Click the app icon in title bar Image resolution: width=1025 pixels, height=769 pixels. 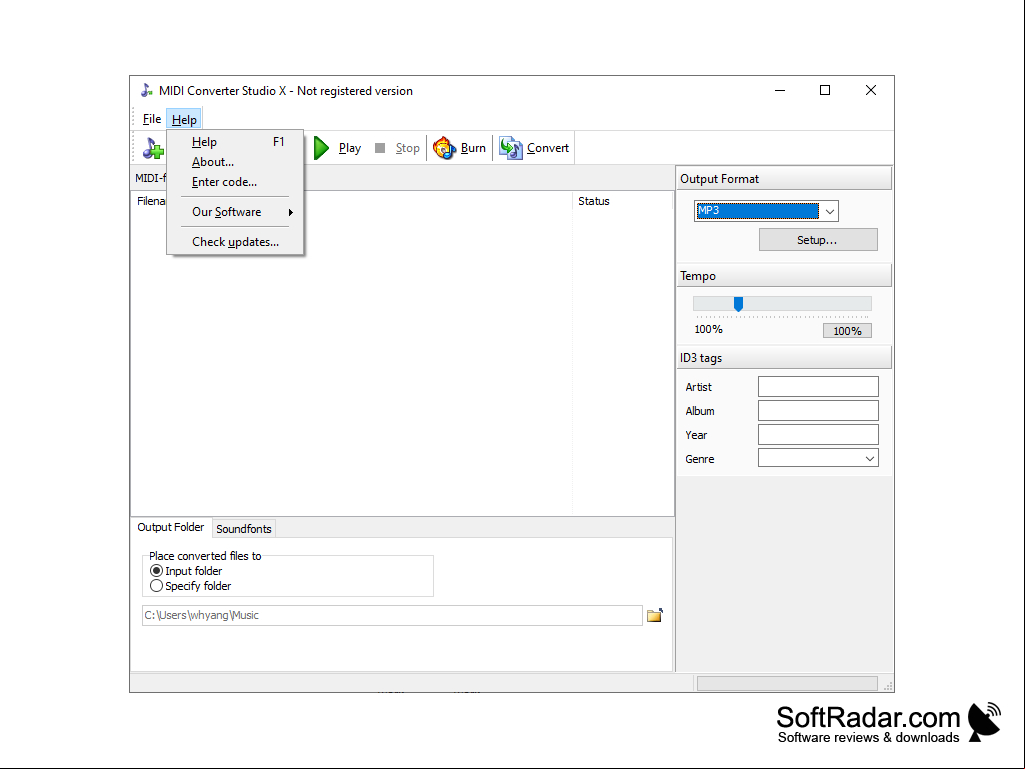click(147, 91)
